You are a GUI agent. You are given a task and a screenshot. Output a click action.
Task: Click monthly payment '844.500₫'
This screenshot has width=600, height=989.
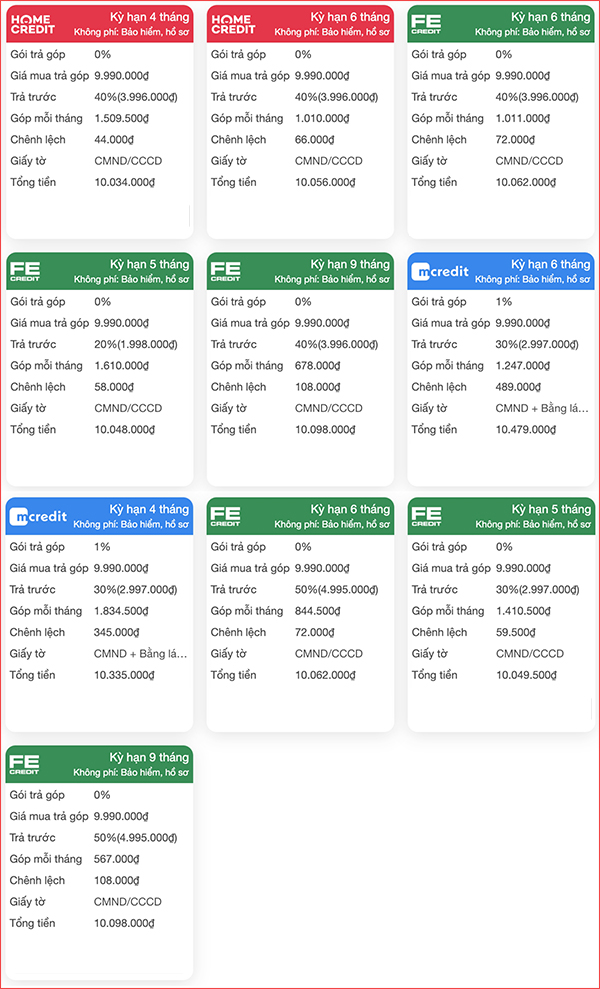317,611
